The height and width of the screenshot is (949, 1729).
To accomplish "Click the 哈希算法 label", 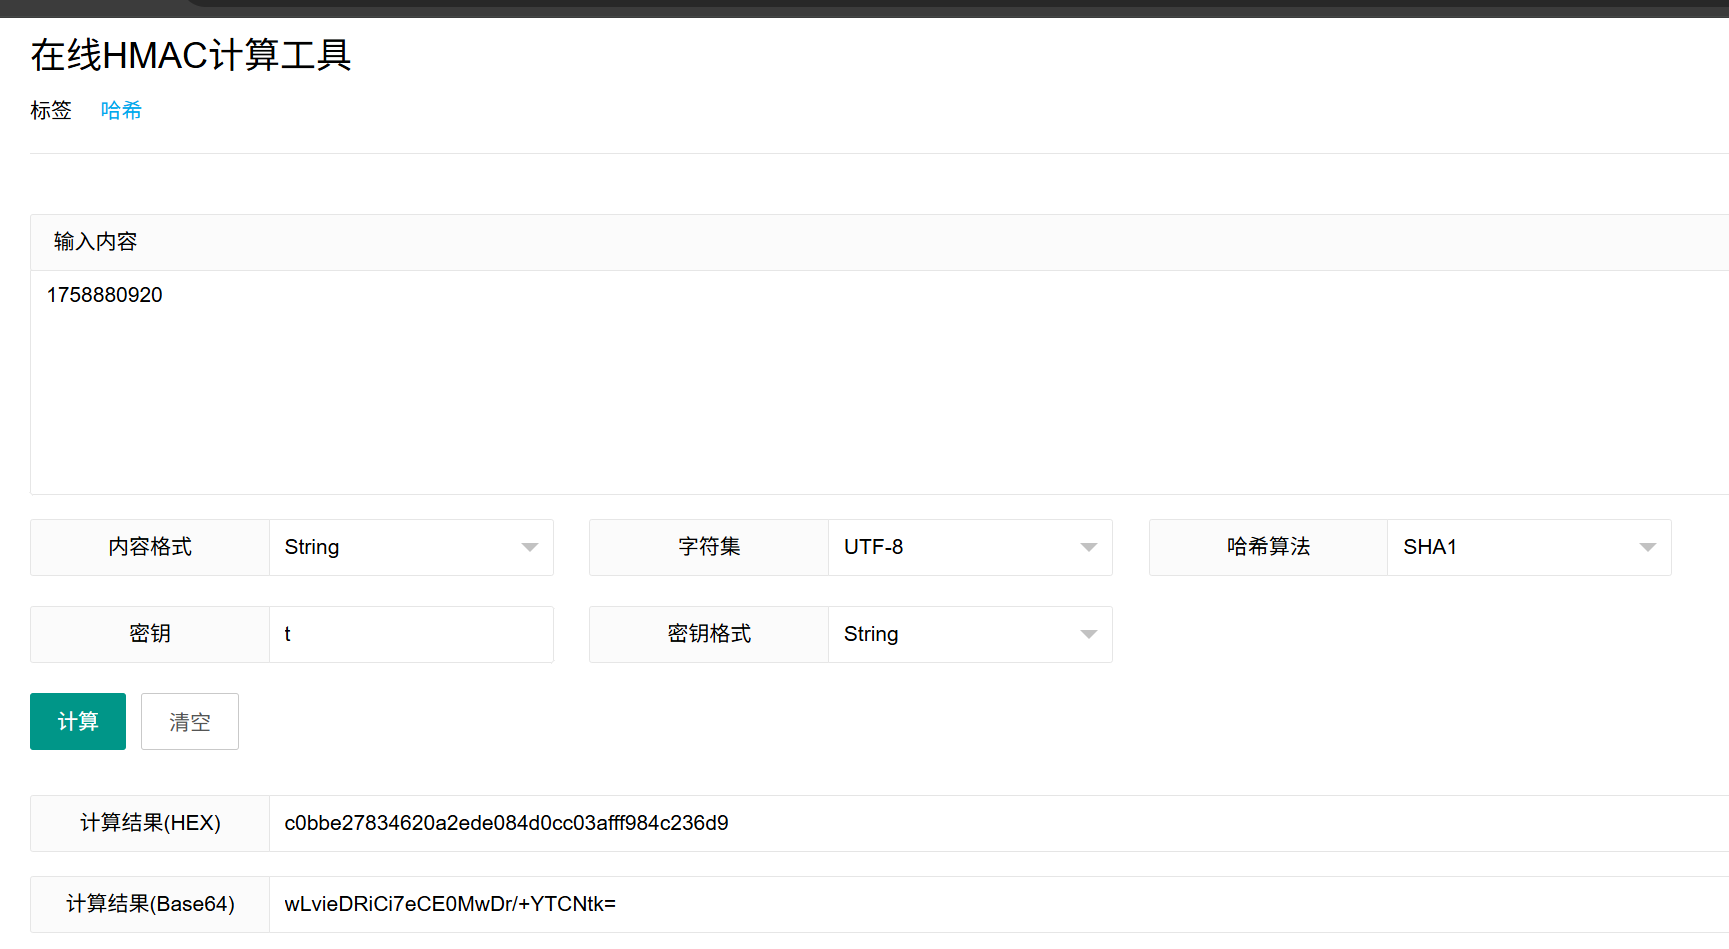I will pos(1268,547).
